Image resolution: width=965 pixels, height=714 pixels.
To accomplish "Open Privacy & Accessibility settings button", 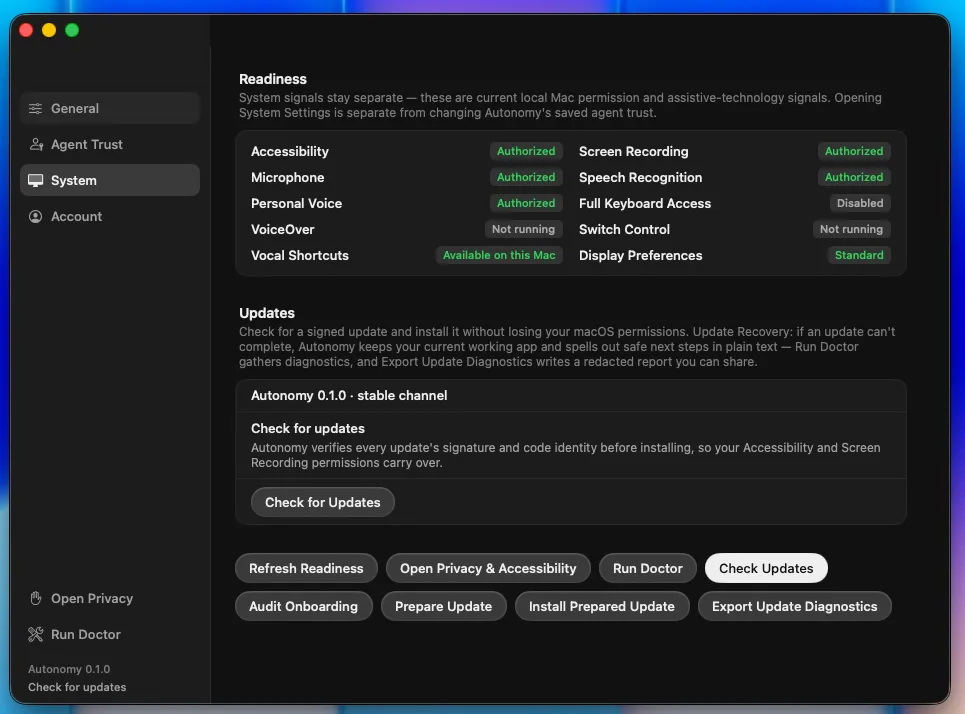I will (488, 568).
